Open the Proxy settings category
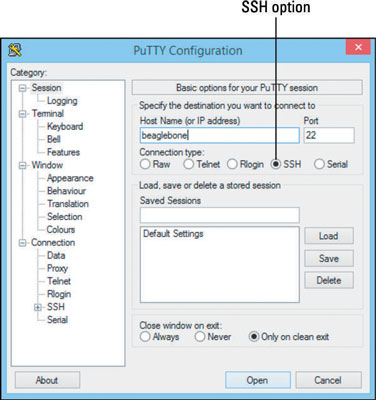 pyautogui.click(x=57, y=269)
